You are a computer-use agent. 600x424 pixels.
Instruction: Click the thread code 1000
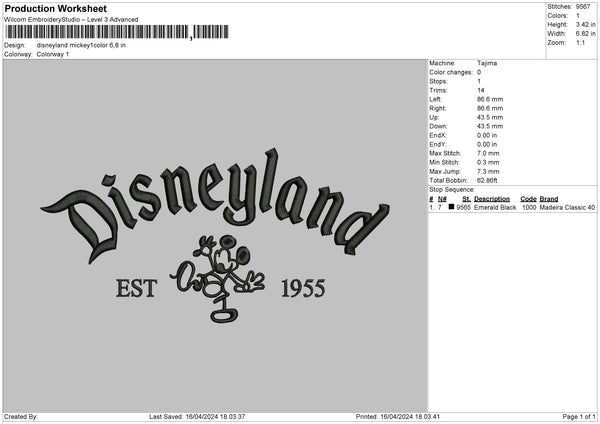tap(529, 207)
